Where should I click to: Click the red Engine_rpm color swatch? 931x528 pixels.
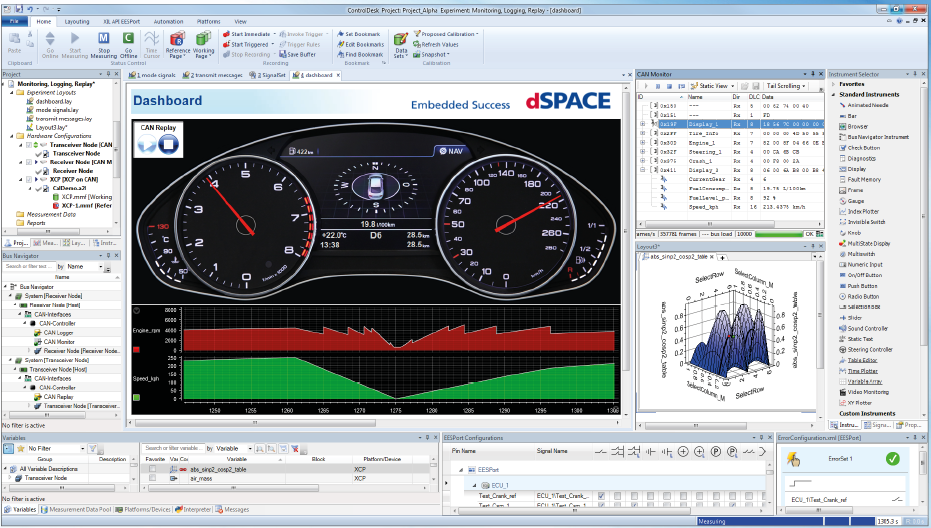137,349
